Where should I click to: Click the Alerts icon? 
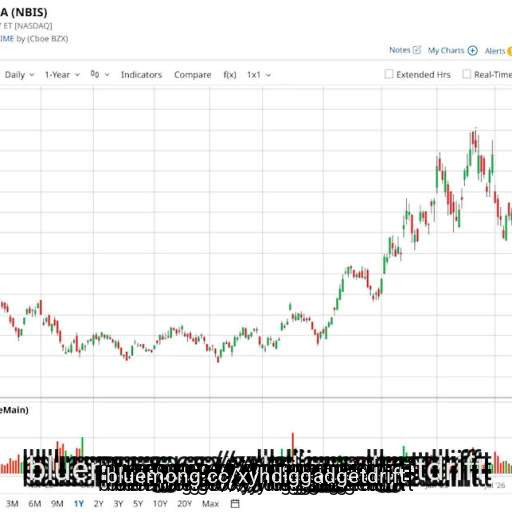[509, 51]
